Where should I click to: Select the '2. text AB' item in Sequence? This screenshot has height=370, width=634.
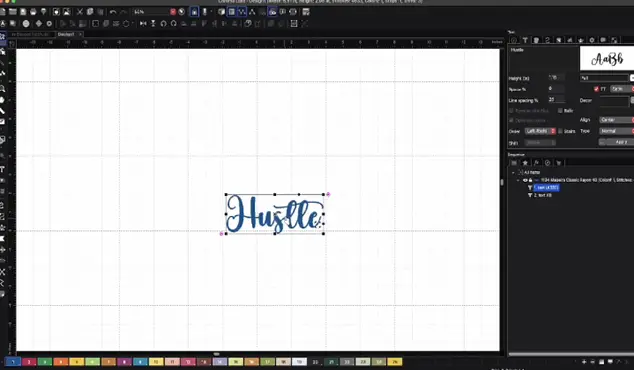[543, 195]
